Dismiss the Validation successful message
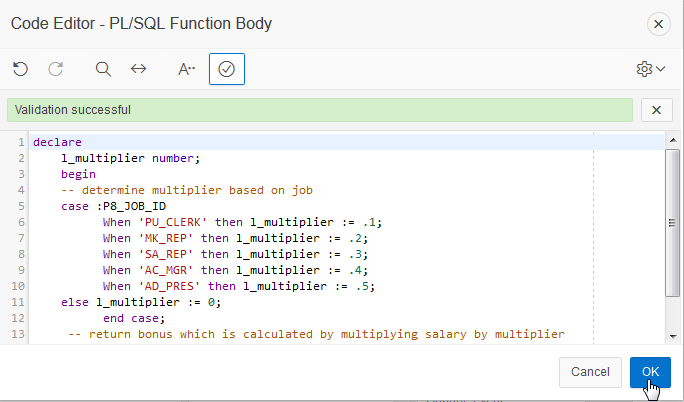This screenshot has width=684, height=402. (x=657, y=110)
